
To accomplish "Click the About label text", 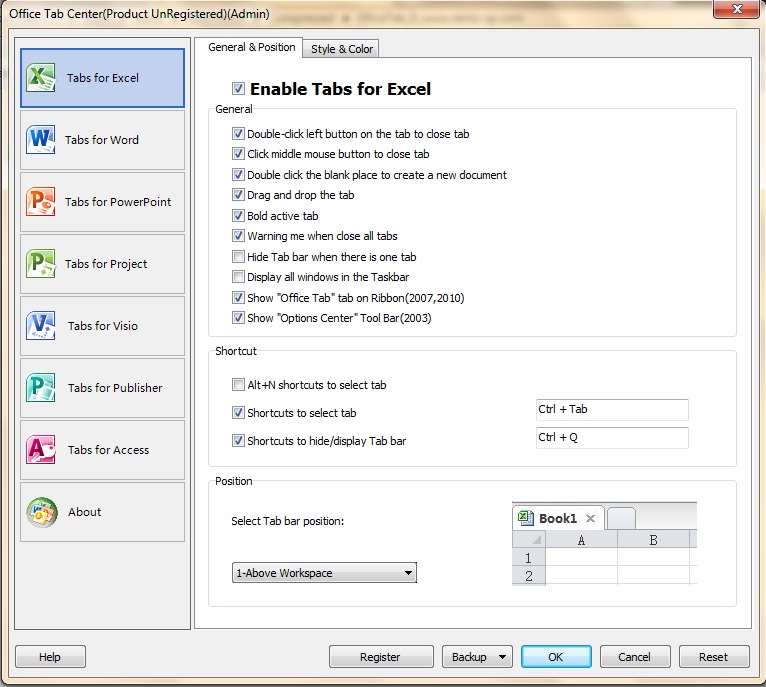I will 85,512.
